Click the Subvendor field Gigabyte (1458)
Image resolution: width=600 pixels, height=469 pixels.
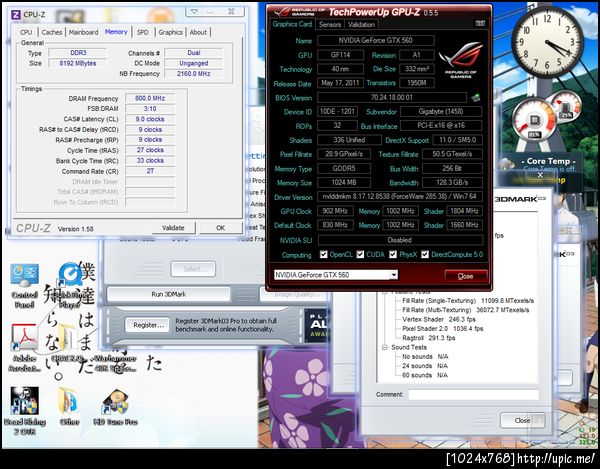pyautogui.click(x=441, y=111)
